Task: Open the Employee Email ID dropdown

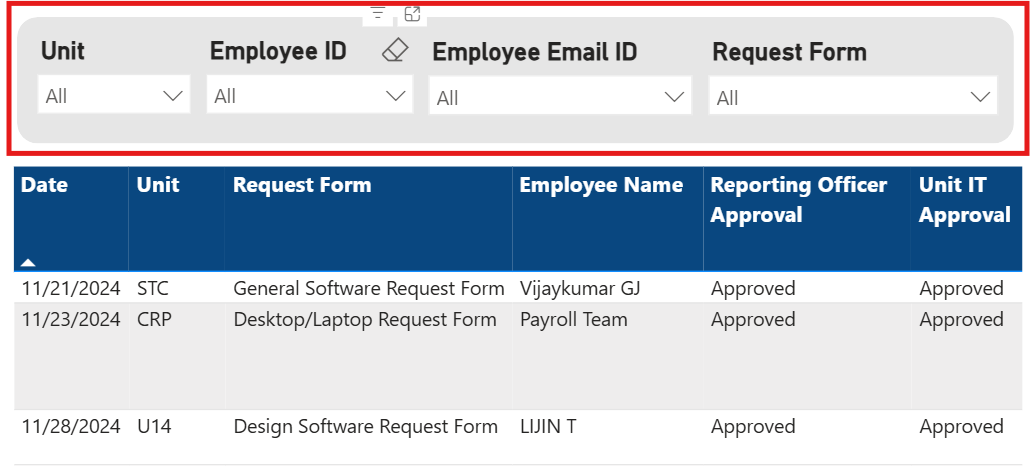Action: pos(560,97)
